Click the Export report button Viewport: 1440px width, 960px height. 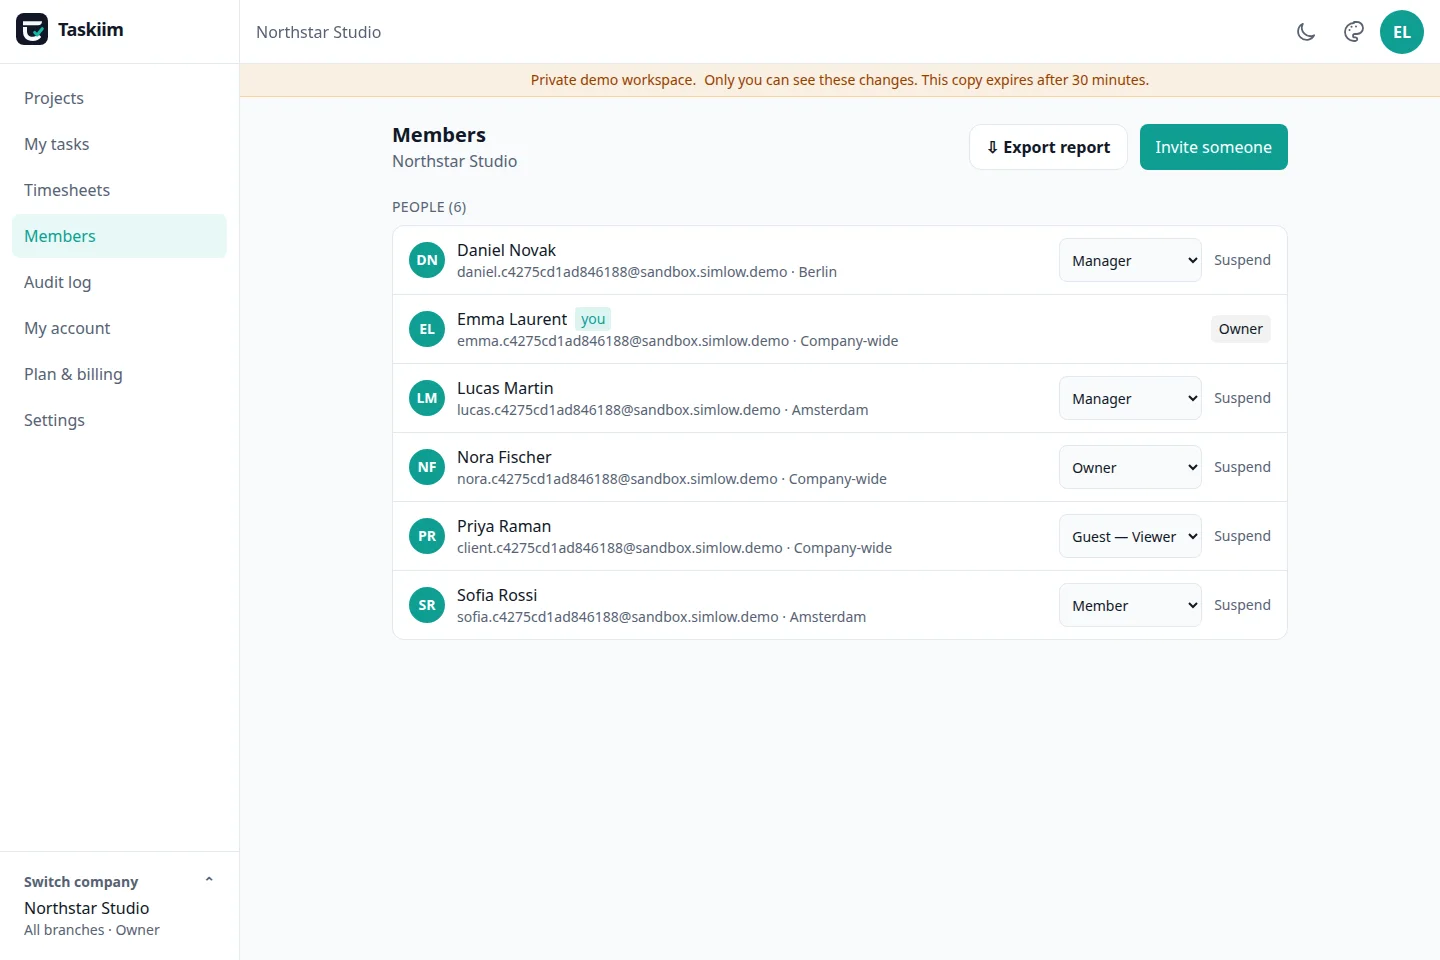coord(1048,147)
